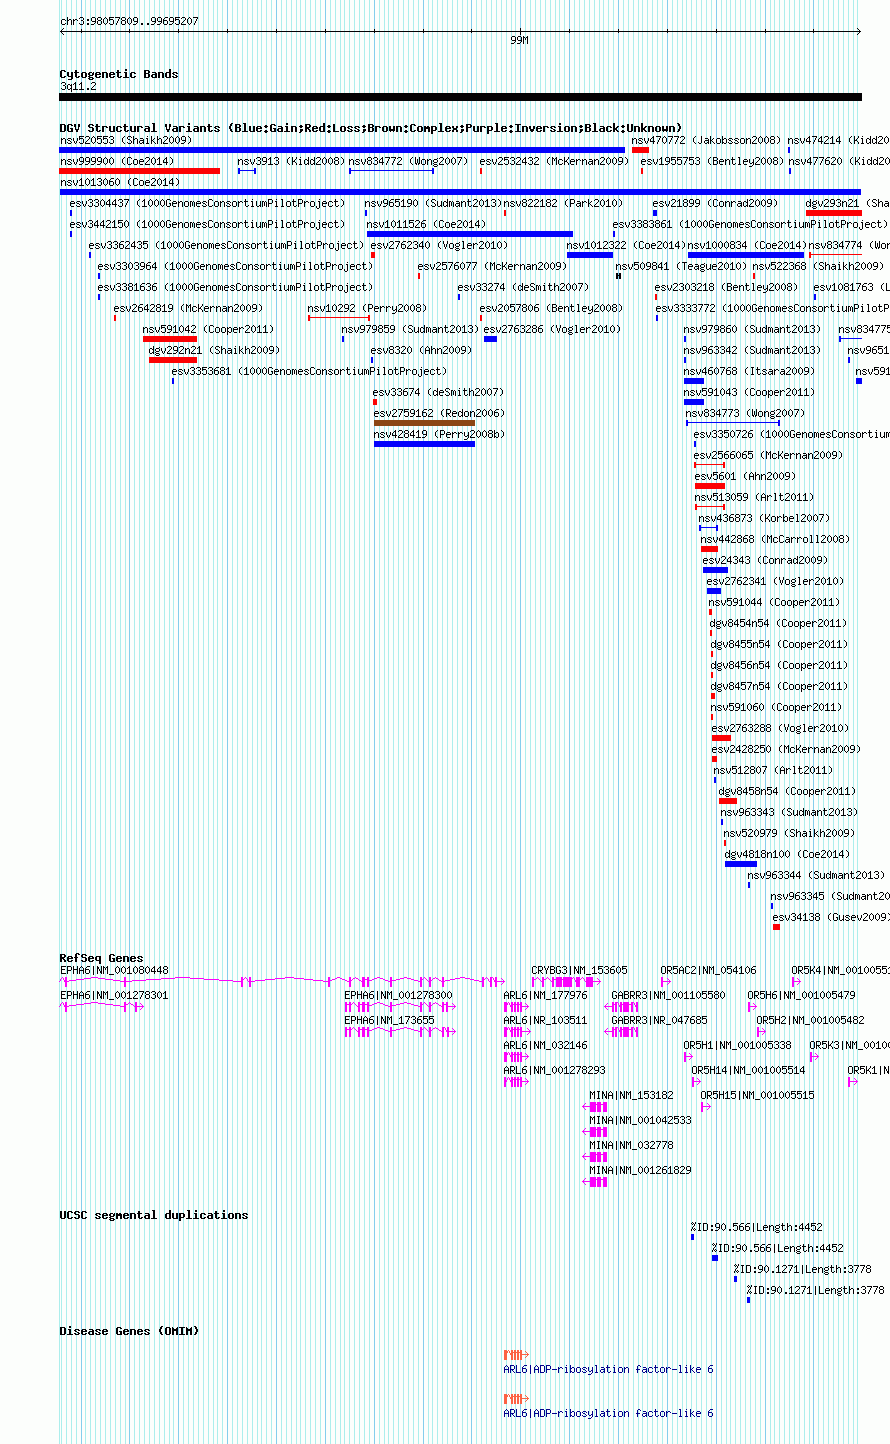The image size is (890, 1444).
Task: Select nsv10292 (Perry2008) label
Action: click(x=367, y=308)
